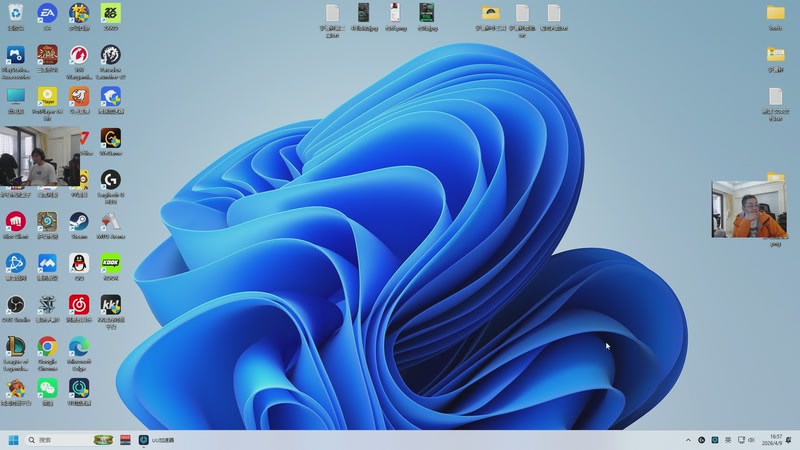Open the search highlight picture in taskbar
Screen dimensions: 800x450
[x=103, y=440]
